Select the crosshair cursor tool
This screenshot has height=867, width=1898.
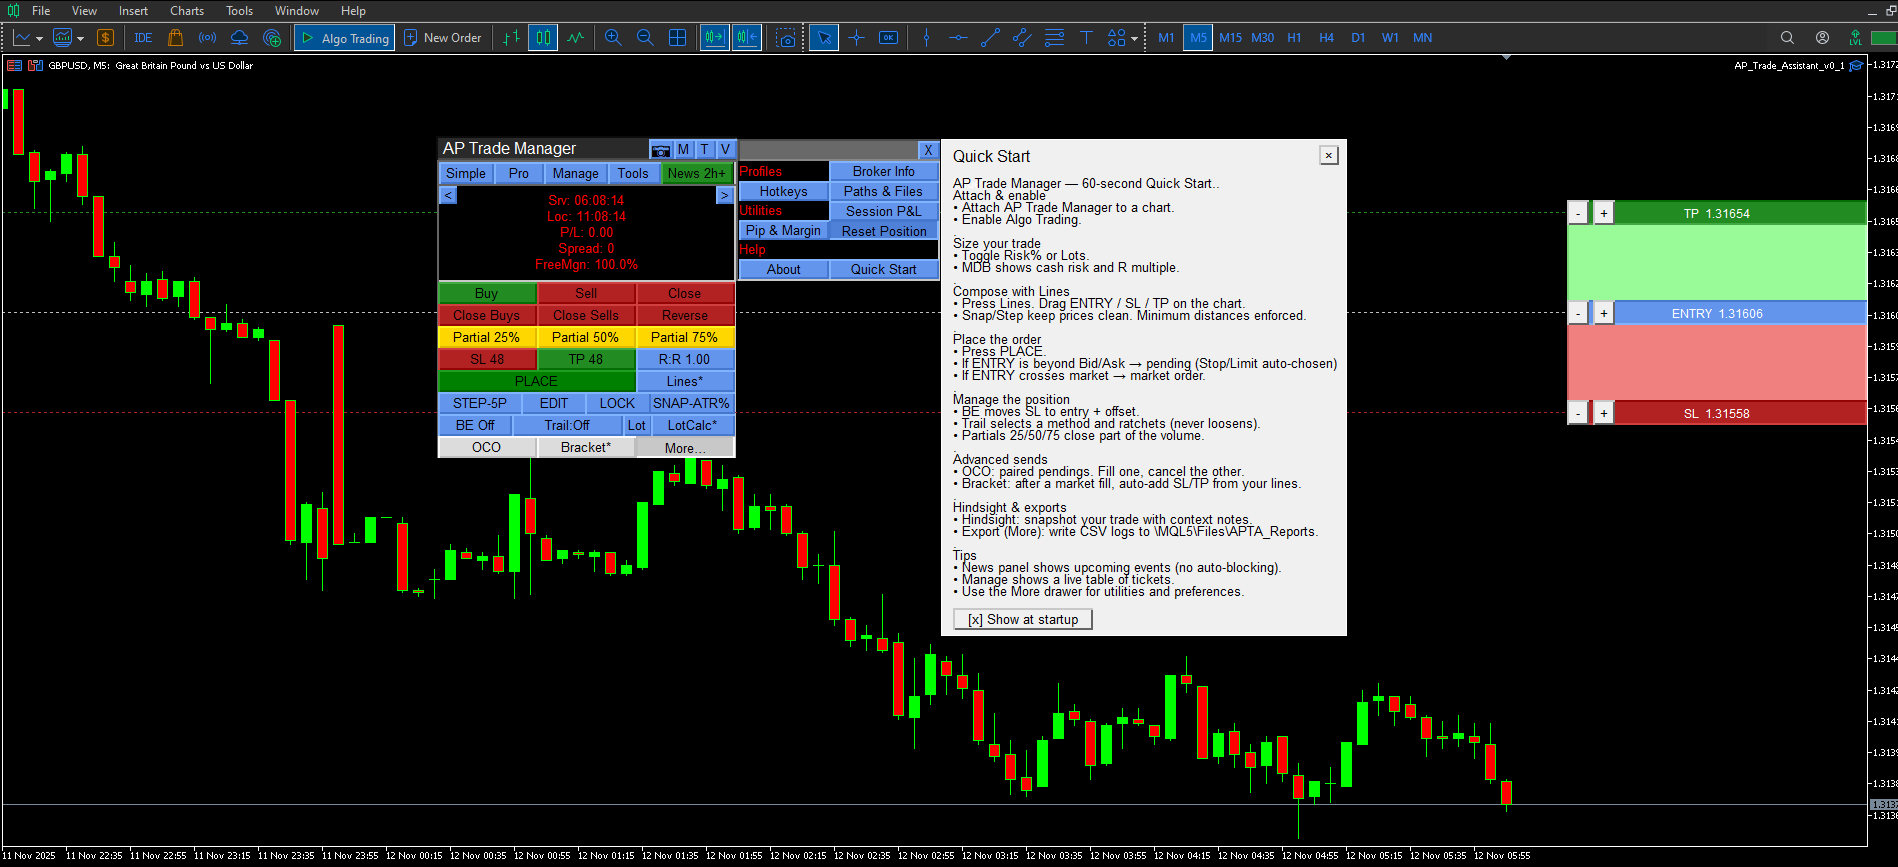click(856, 38)
